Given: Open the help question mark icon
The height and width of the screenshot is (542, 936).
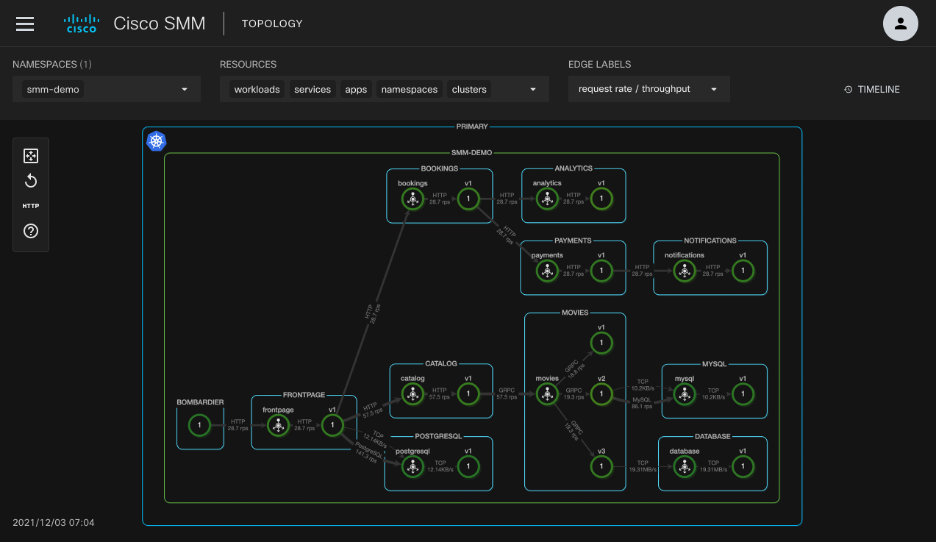Looking at the screenshot, I should [x=31, y=231].
